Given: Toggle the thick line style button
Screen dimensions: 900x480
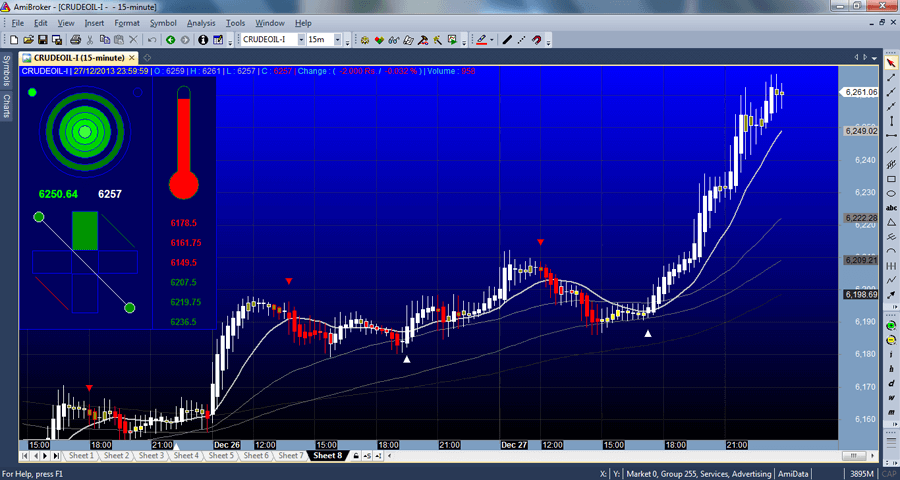Looking at the screenshot, I should point(507,40).
